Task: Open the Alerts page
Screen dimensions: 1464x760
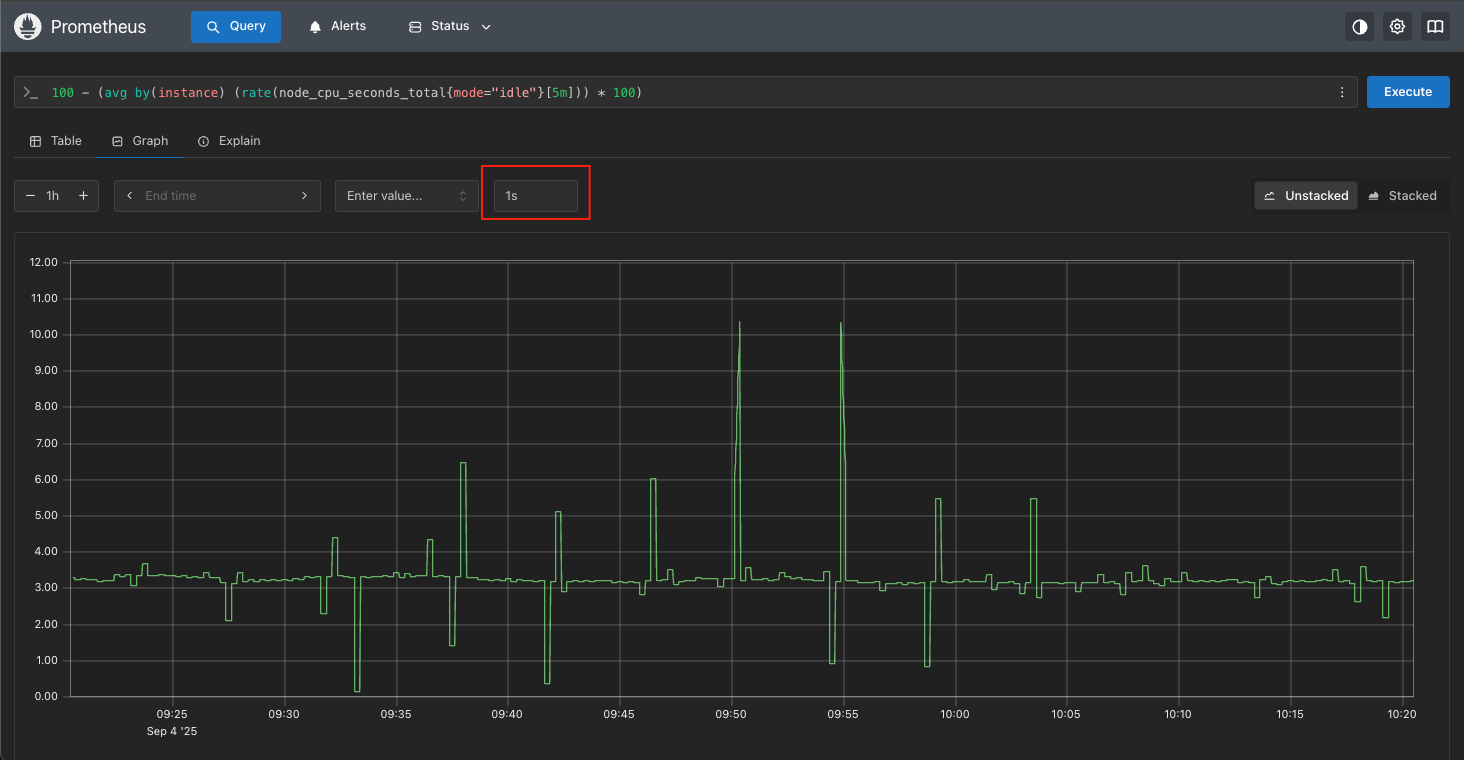Action: pyautogui.click(x=337, y=27)
